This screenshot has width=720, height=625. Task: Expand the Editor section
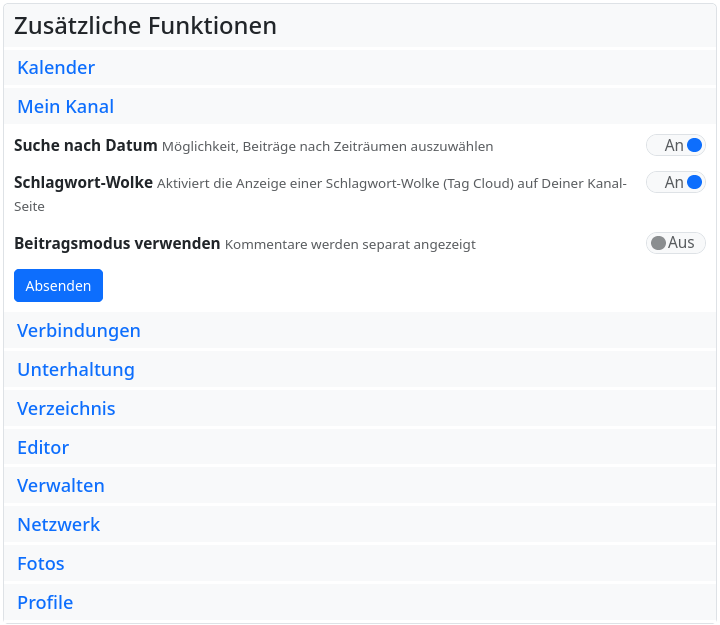point(43,448)
